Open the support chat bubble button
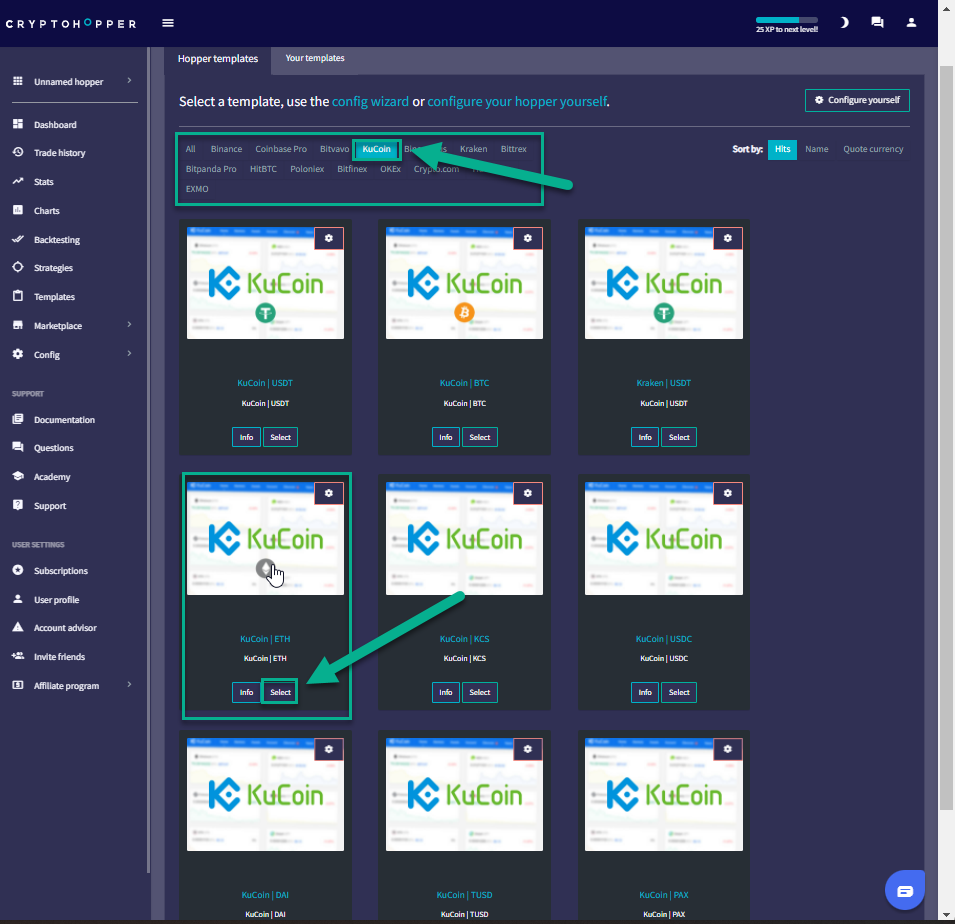Viewport: 955px width, 924px height. tap(905, 889)
